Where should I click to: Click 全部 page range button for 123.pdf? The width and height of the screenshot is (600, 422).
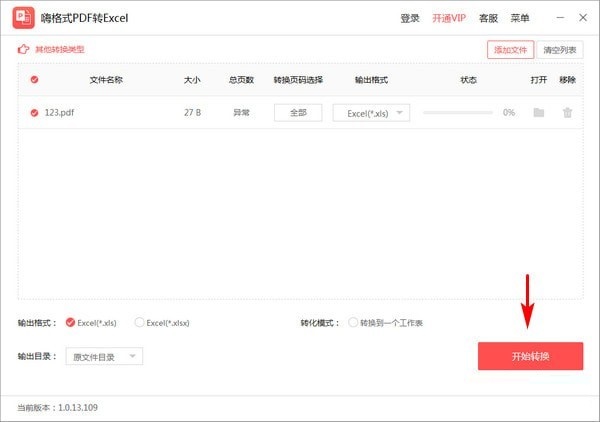[x=298, y=113]
